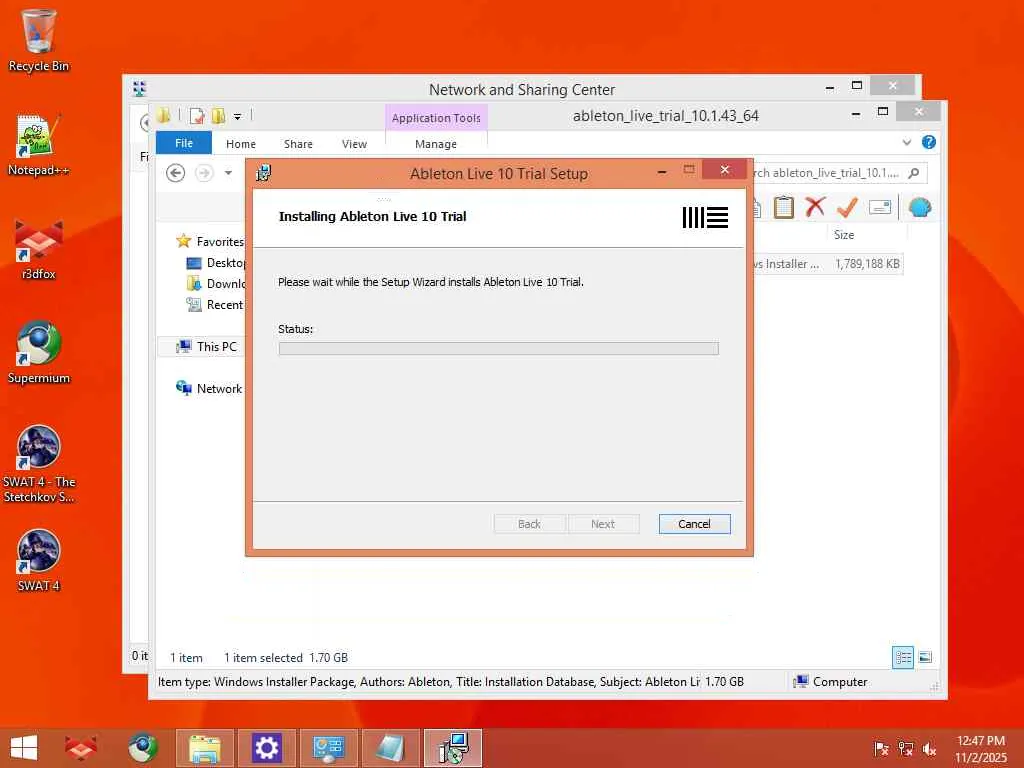The width and height of the screenshot is (1024, 768).
Task: Click the installation status progress bar
Action: tap(498, 348)
